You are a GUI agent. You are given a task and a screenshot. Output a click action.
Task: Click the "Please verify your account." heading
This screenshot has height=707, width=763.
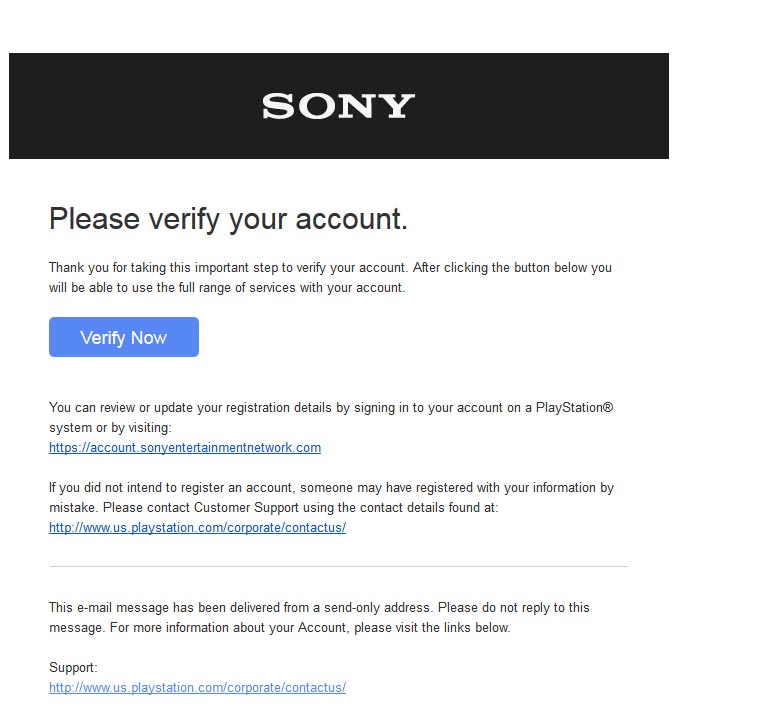tap(228, 219)
